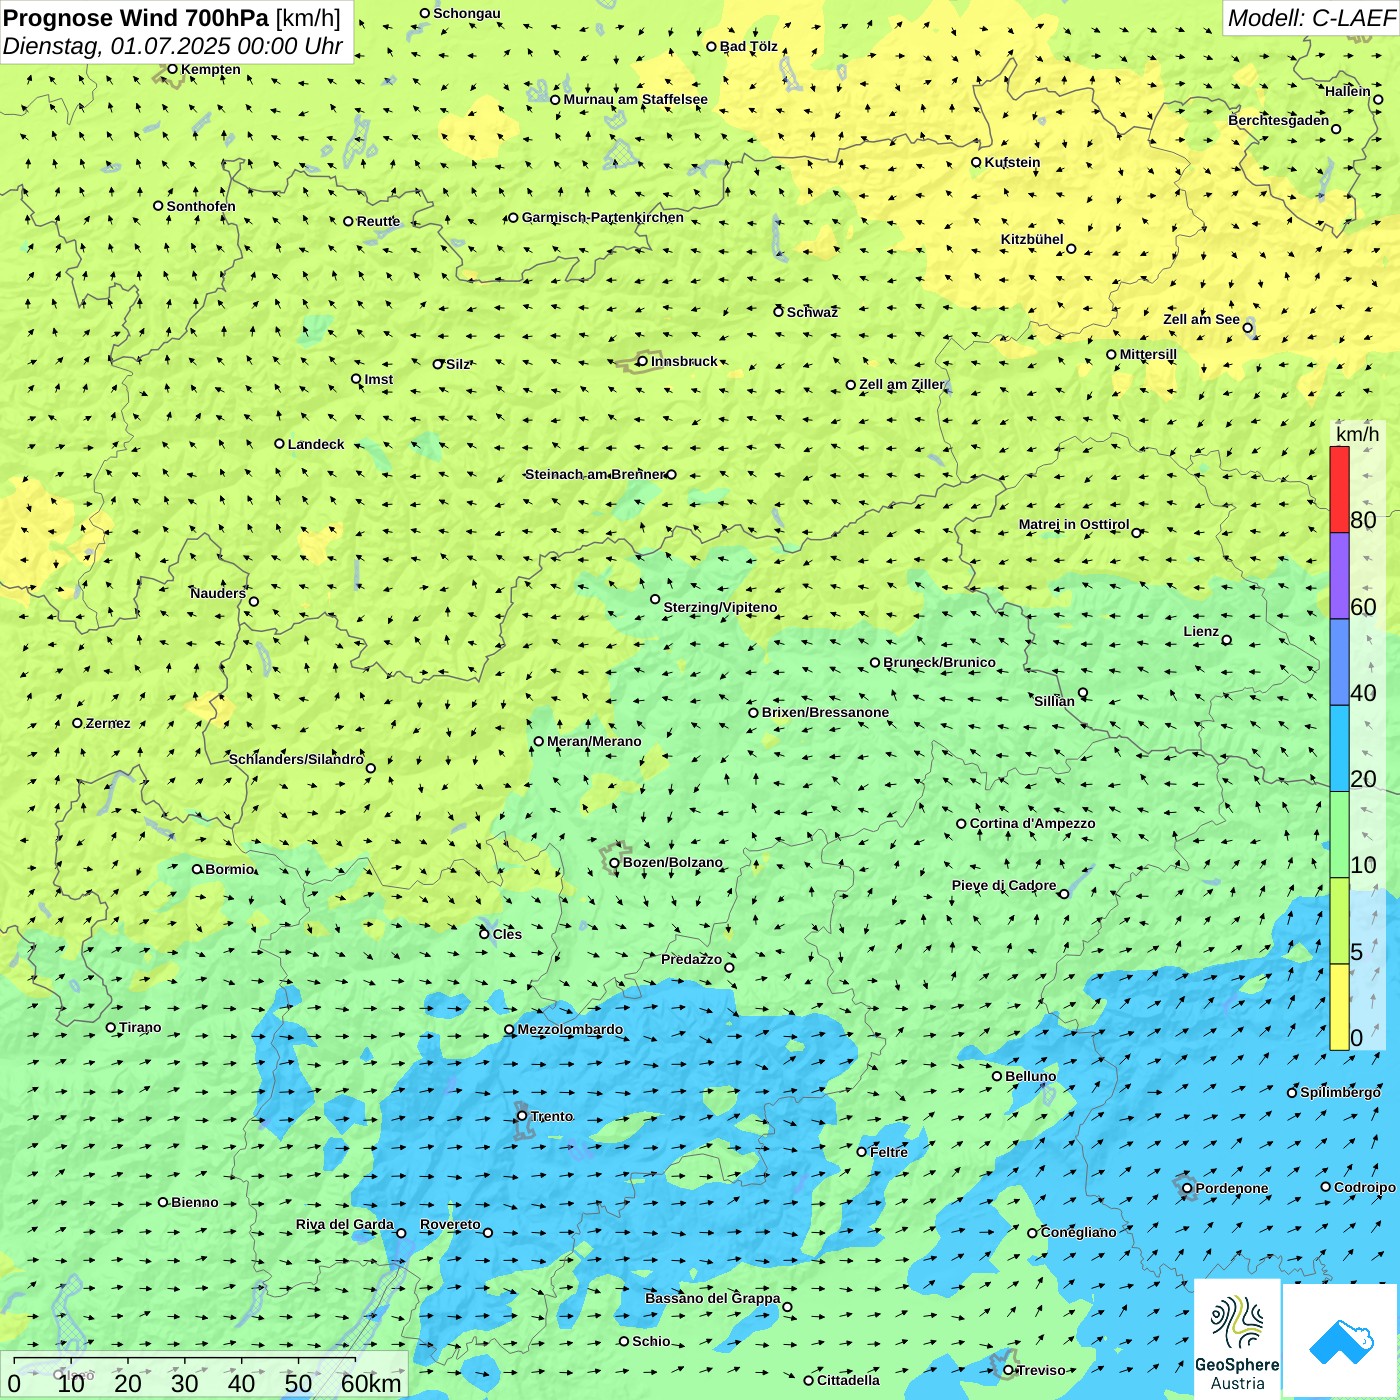Click the Tirano location circle
The width and height of the screenshot is (1400, 1400).
(x=111, y=1027)
